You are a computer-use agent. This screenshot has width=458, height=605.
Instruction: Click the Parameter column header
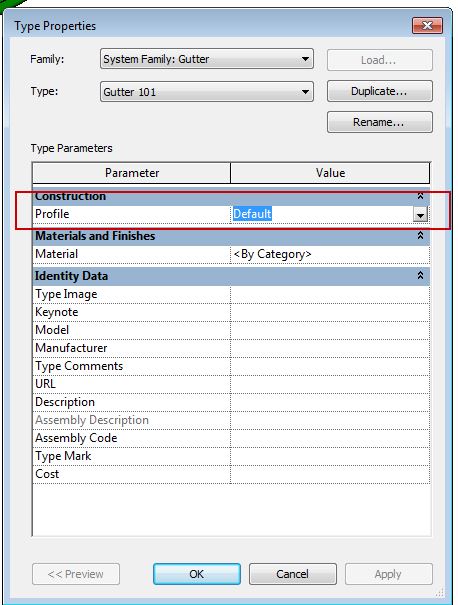click(x=132, y=173)
